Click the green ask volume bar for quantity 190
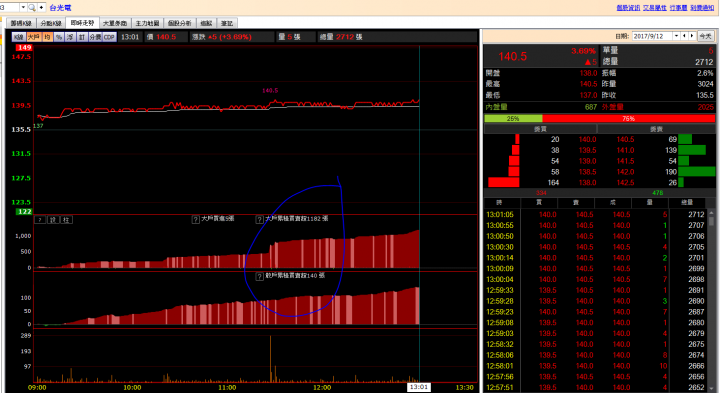This screenshot has height=393, width=720. [x=697, y=172]
